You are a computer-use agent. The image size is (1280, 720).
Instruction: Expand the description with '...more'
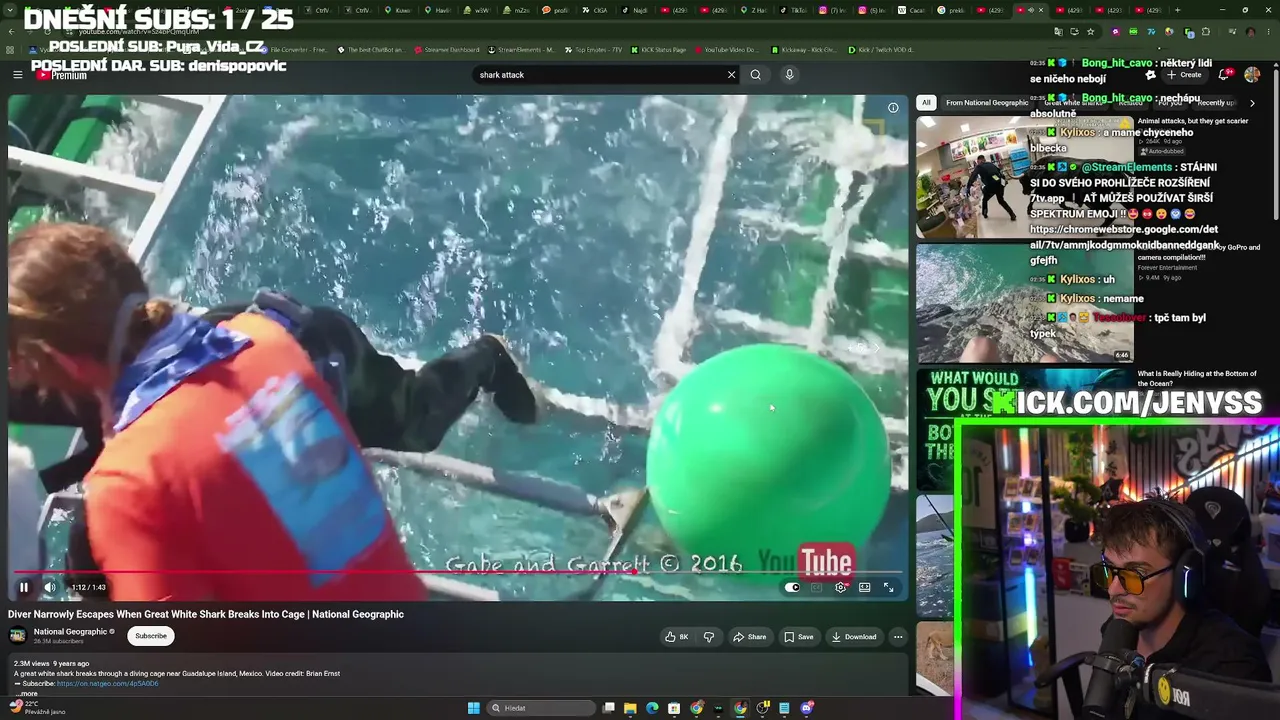tap(28, 694)
